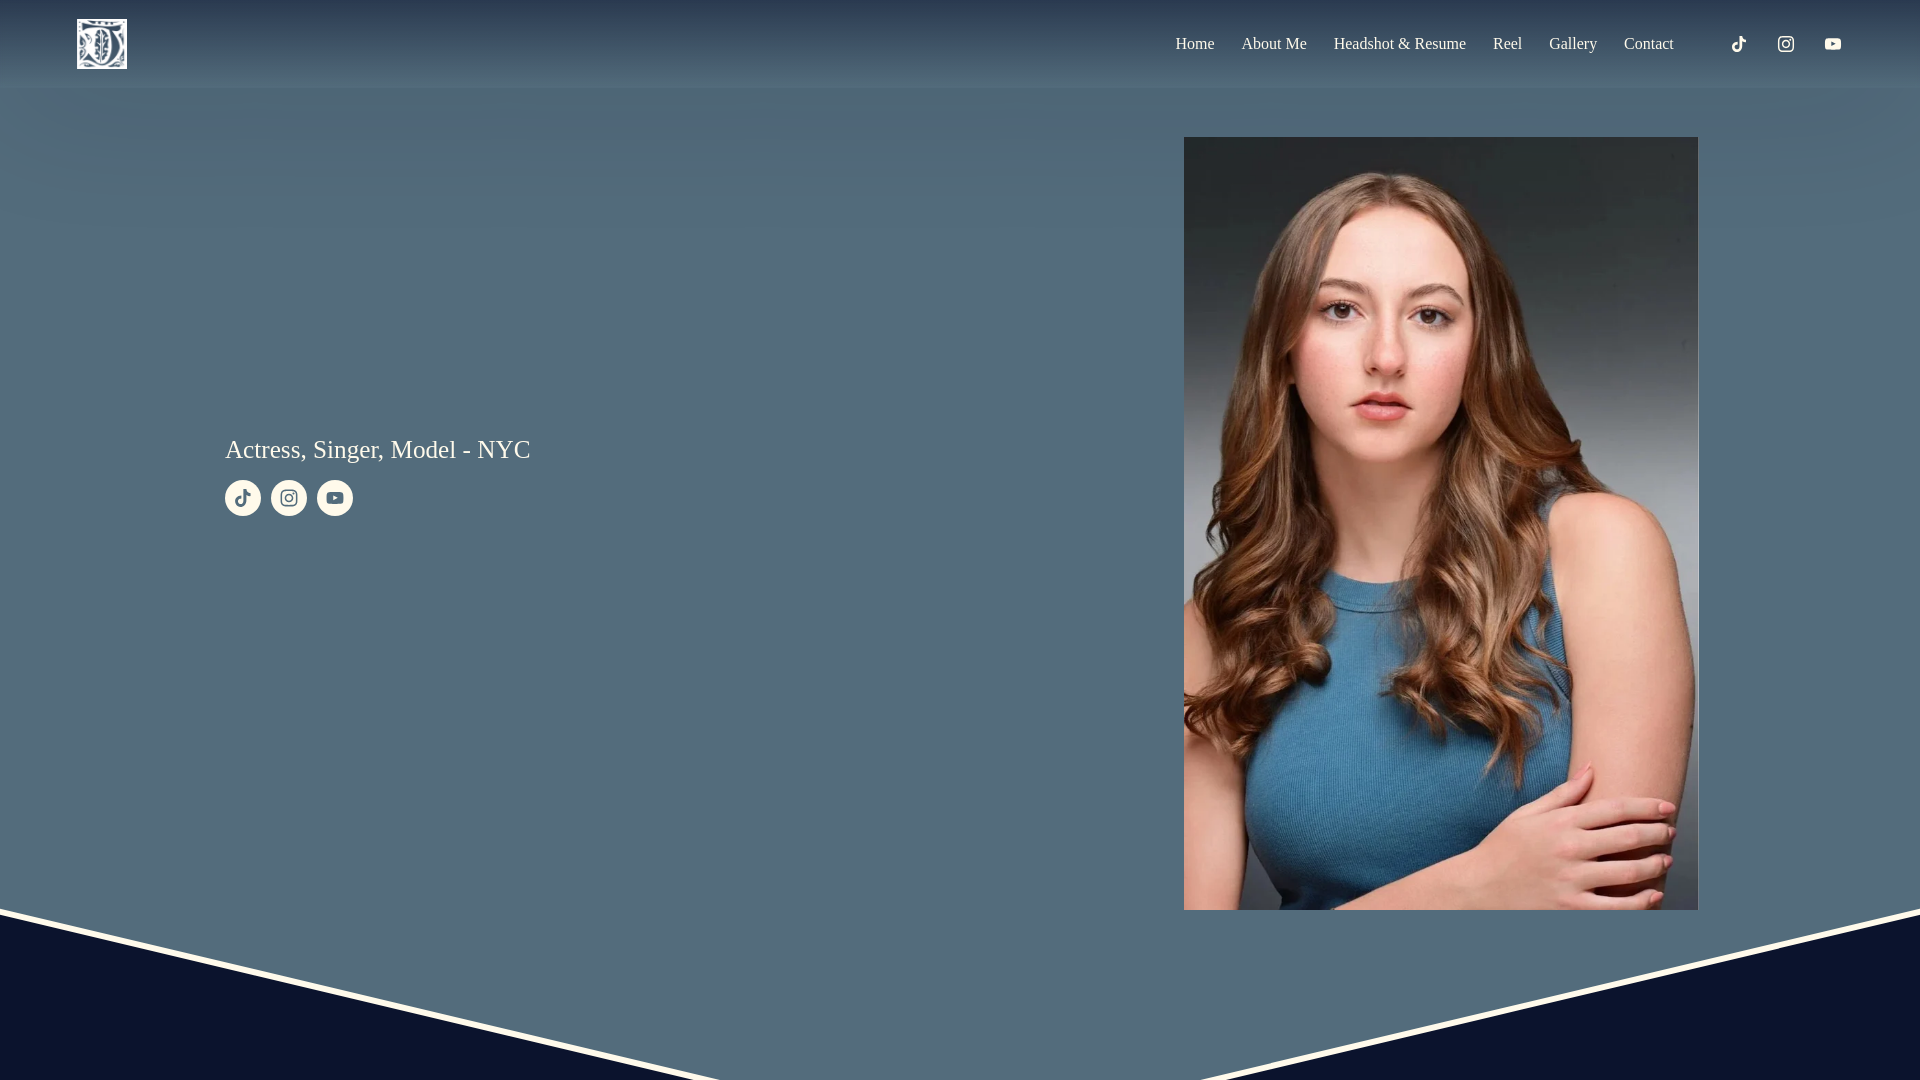This screenshot has height=1080, width=1920.
Task: Open Headshot & Resume page
Action: (x=1400, y=44)
